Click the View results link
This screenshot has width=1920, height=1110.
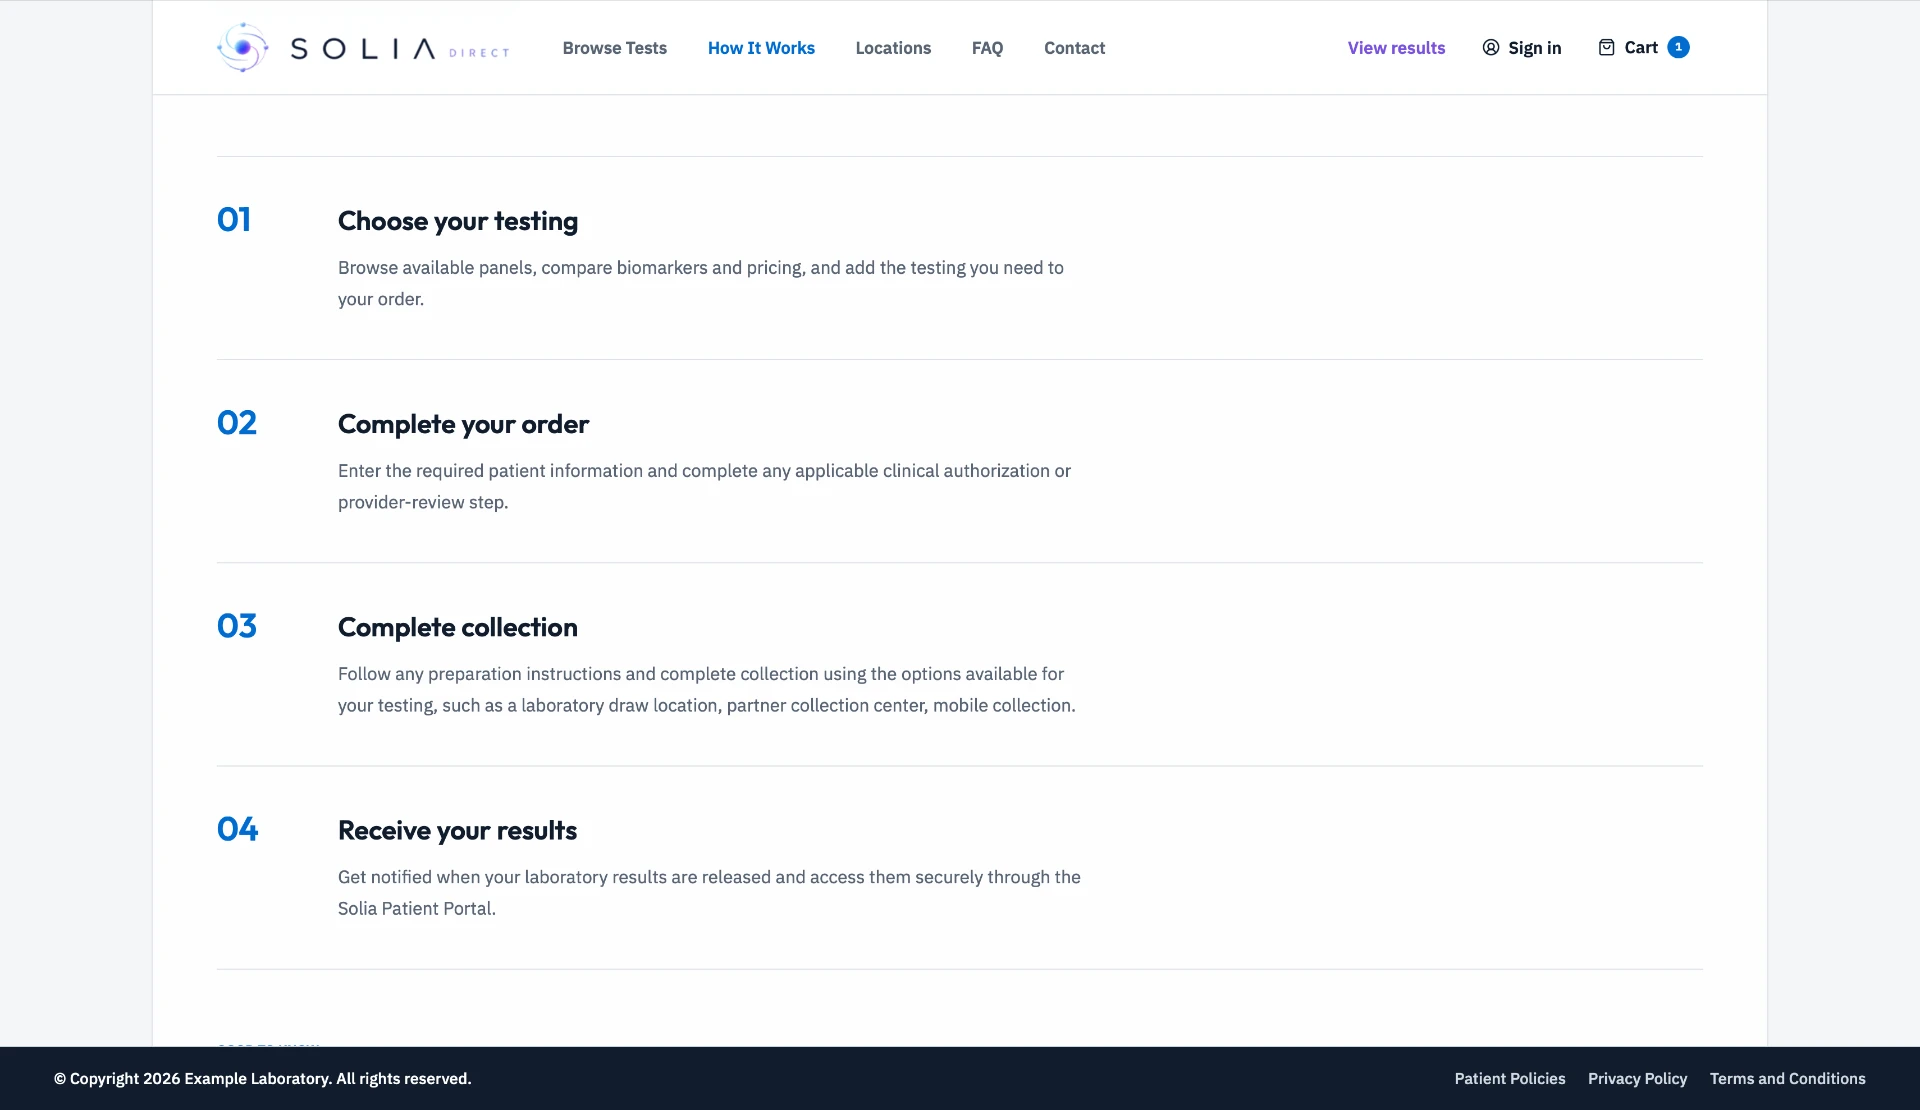coord(1396,48)
